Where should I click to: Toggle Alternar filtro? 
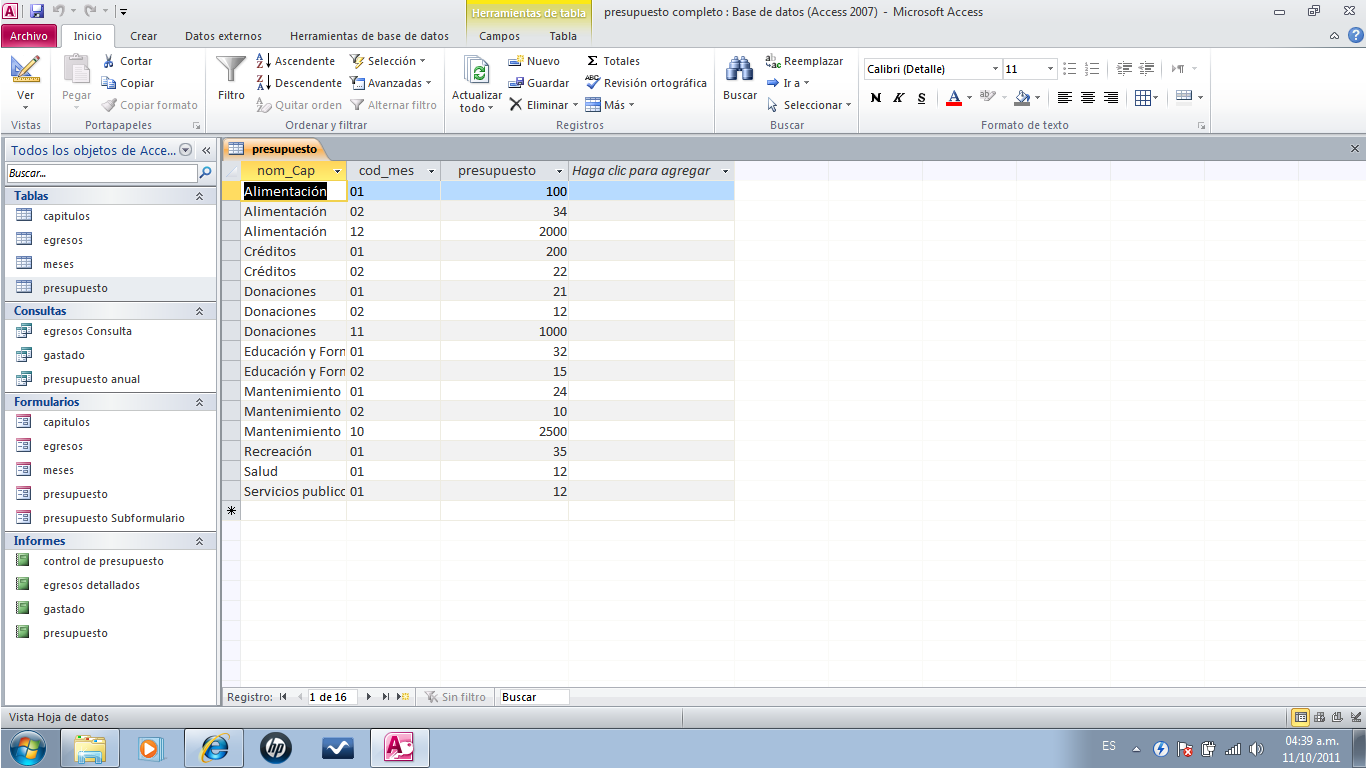tap(393, 105)
